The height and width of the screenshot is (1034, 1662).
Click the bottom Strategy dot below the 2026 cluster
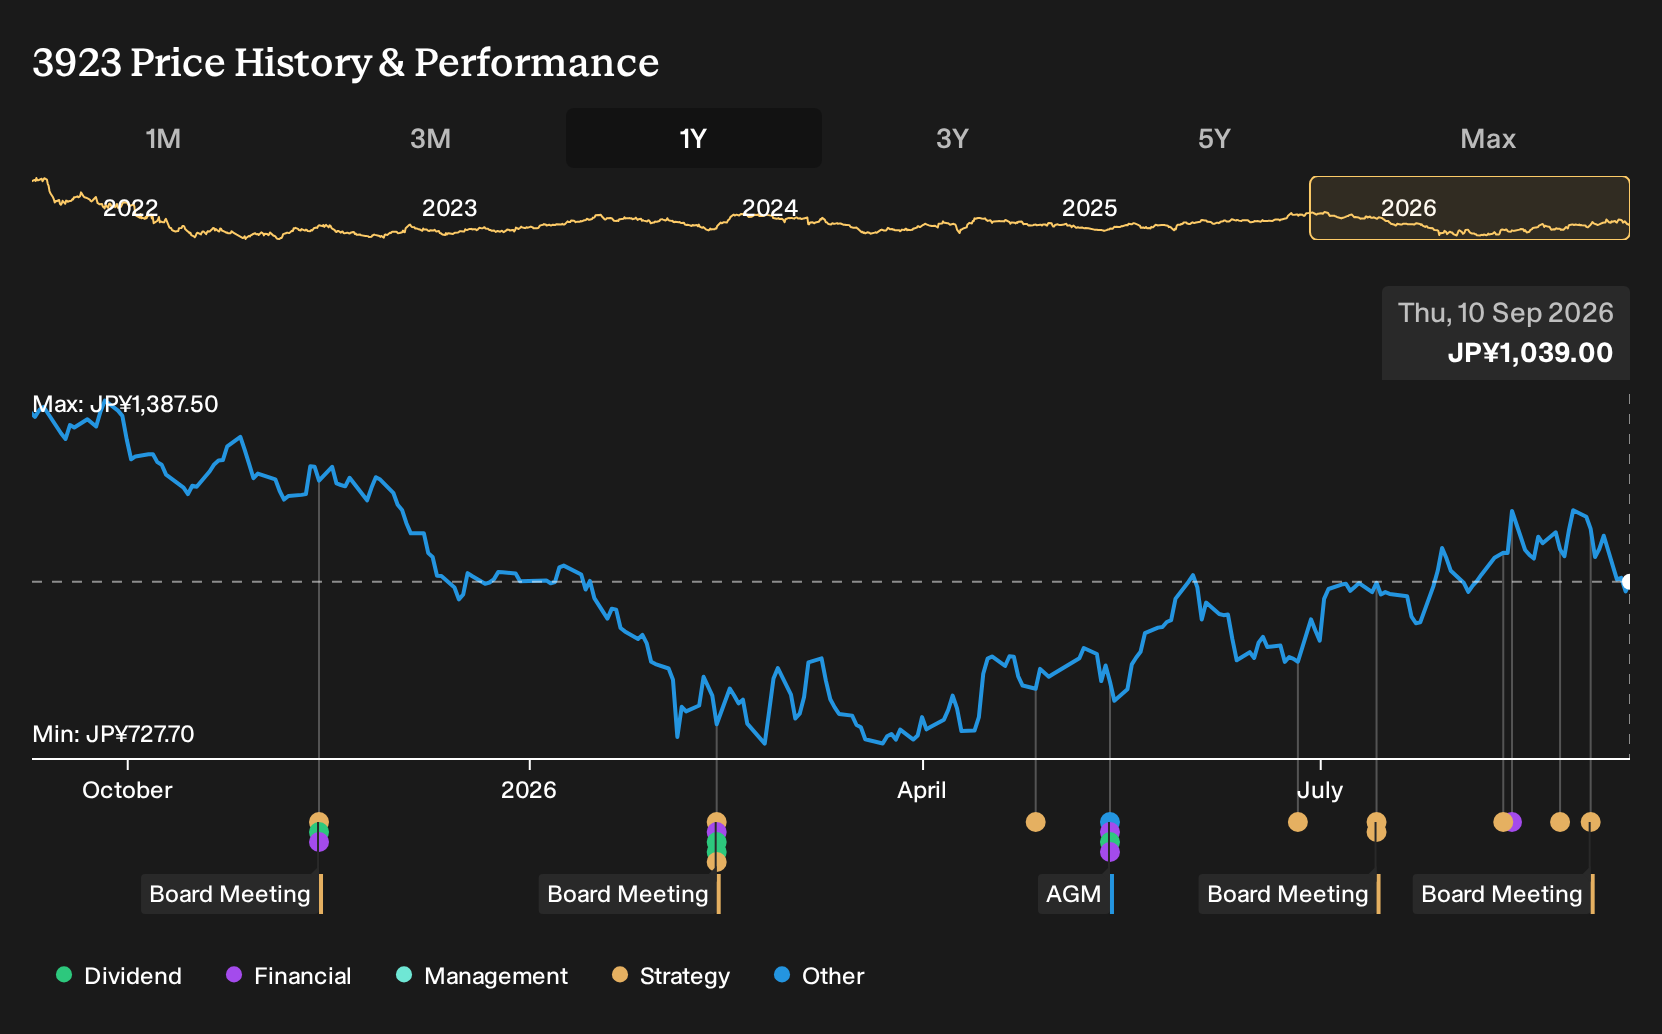pos(716,862)
